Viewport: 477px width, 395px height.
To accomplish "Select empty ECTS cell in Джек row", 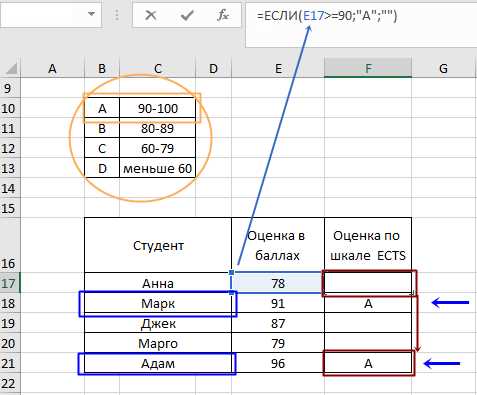I will (368, 323).
